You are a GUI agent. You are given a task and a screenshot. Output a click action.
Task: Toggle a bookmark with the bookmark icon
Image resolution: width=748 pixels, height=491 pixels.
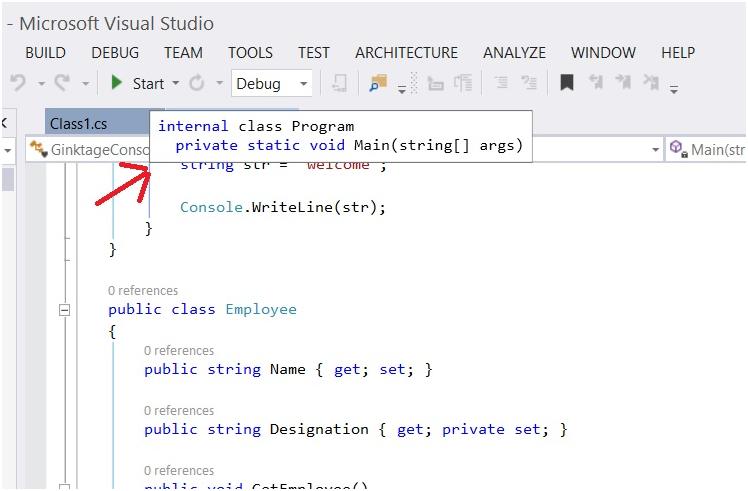566,83
